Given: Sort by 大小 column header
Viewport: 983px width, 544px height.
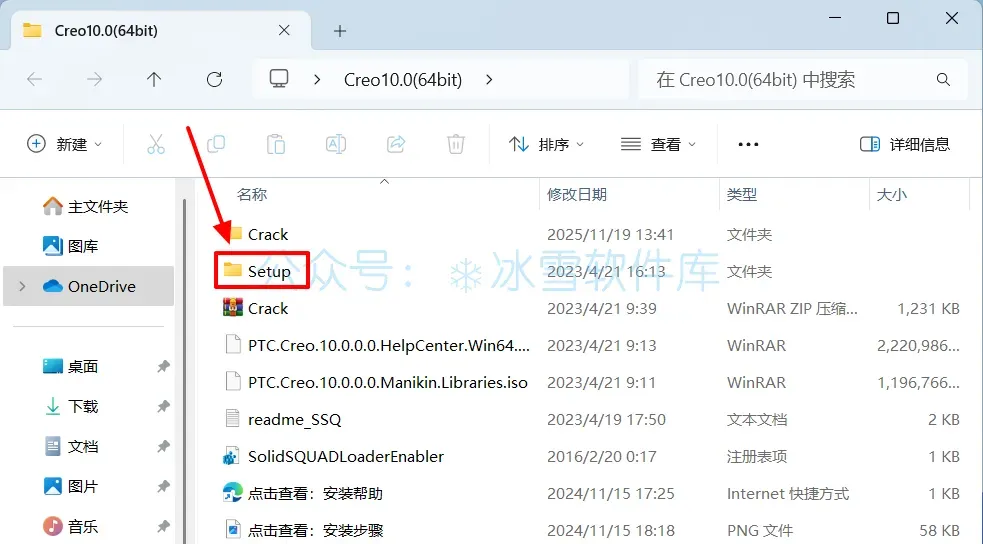Looking at the screenshot, I should tap(891, 194).
